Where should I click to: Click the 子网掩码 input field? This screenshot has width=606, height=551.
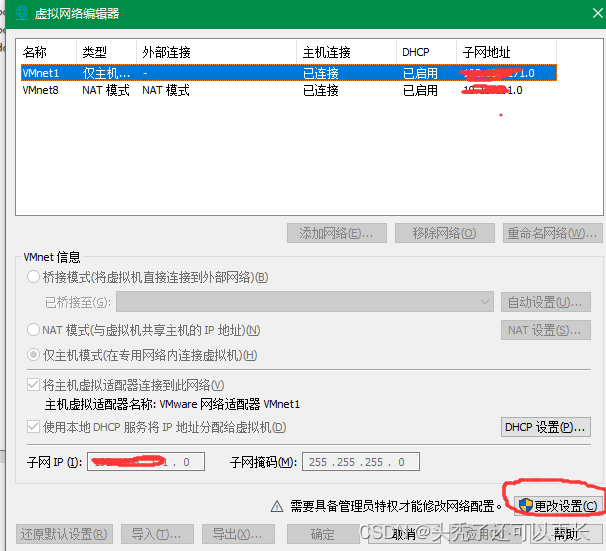pyautogui.click(x=361, y=462)
